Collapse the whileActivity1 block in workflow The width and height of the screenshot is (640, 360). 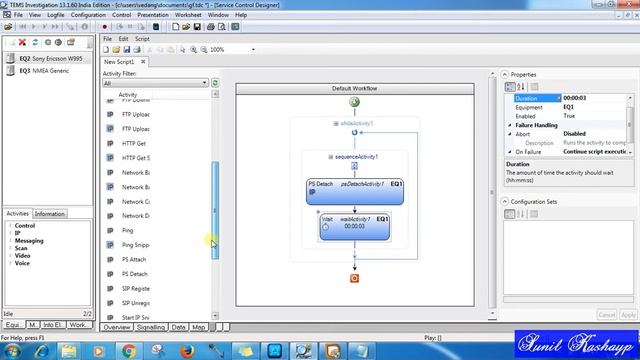tap(336, 123)
